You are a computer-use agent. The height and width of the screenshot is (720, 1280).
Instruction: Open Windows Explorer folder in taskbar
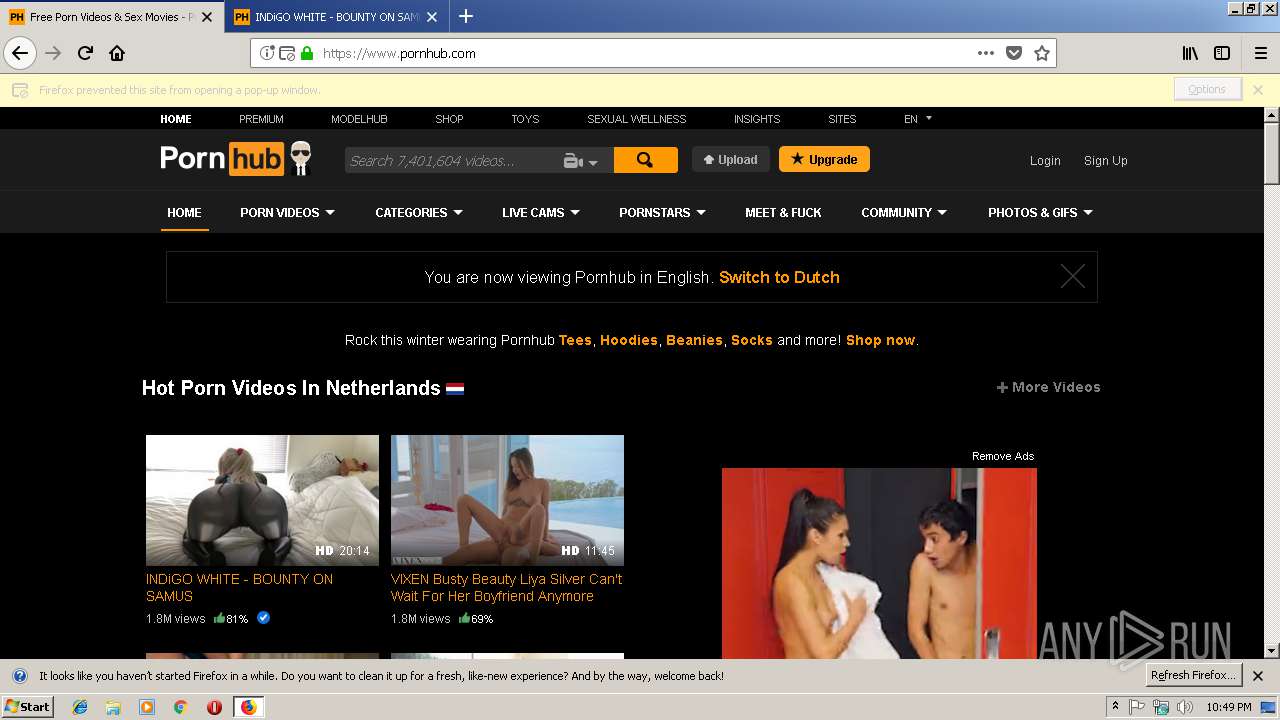click(113, 707)
